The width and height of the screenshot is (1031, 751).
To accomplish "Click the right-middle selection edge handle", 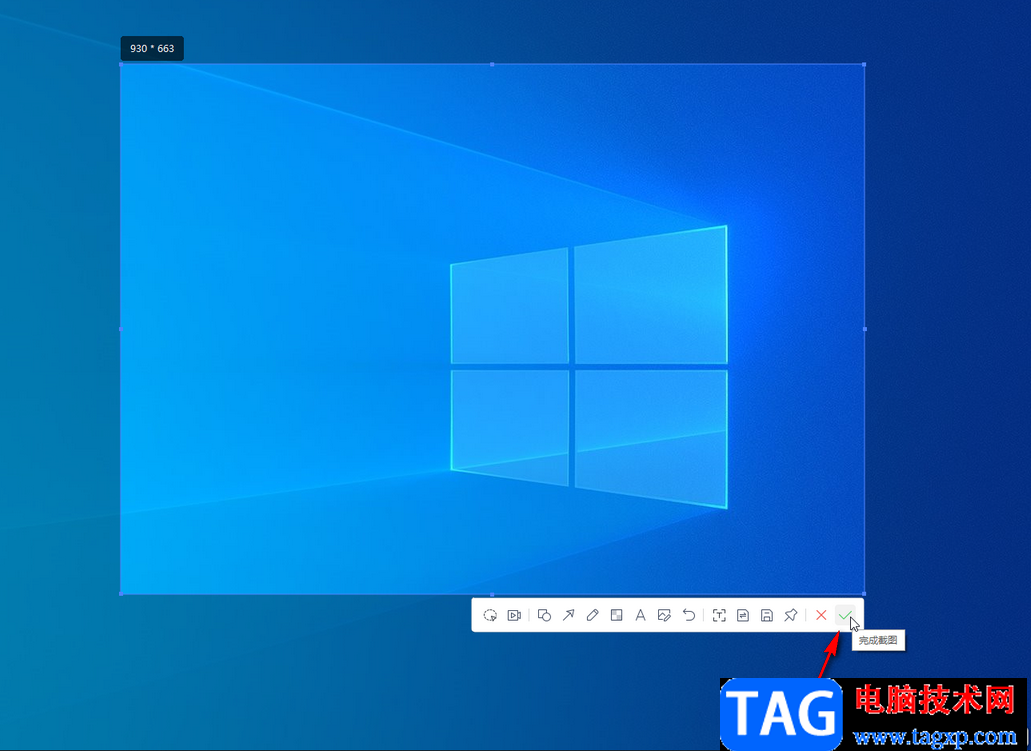I will point(865,329).
